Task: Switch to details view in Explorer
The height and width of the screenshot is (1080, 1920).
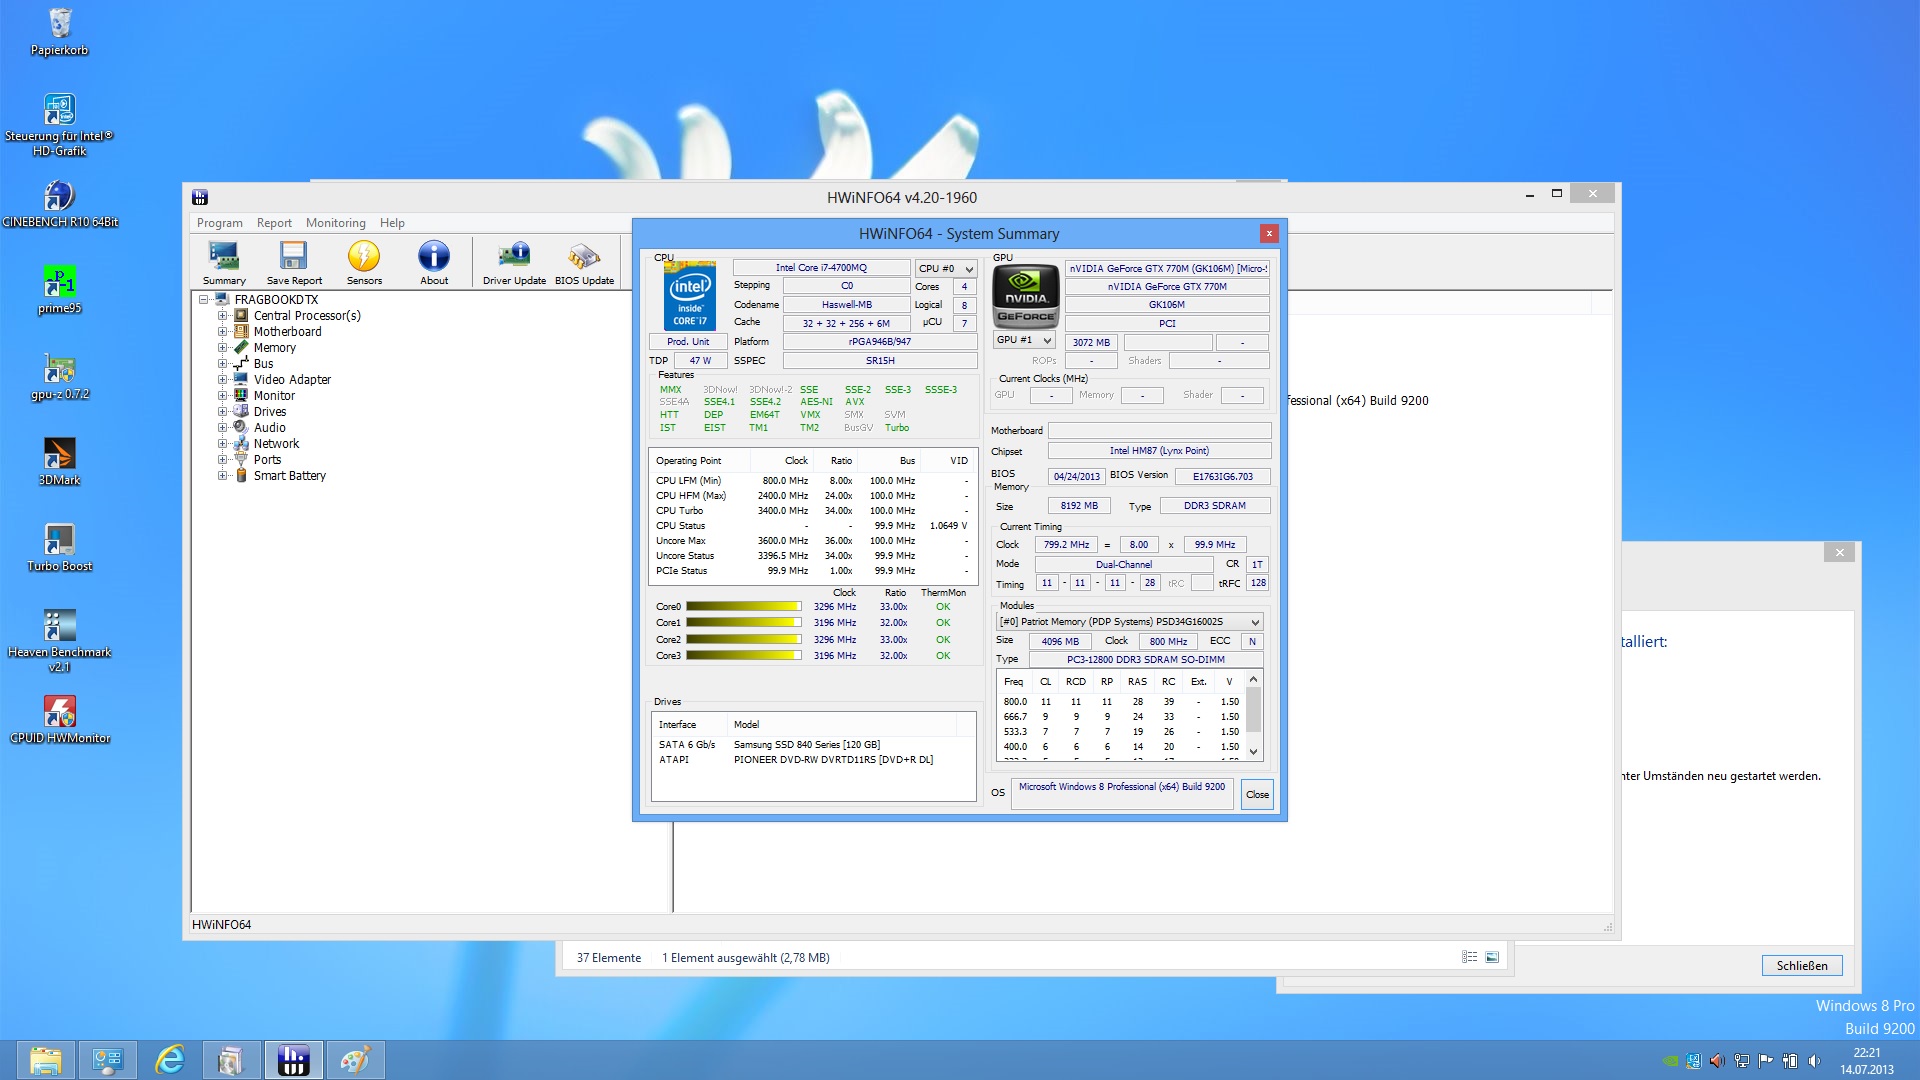Action: point(1469,957)
